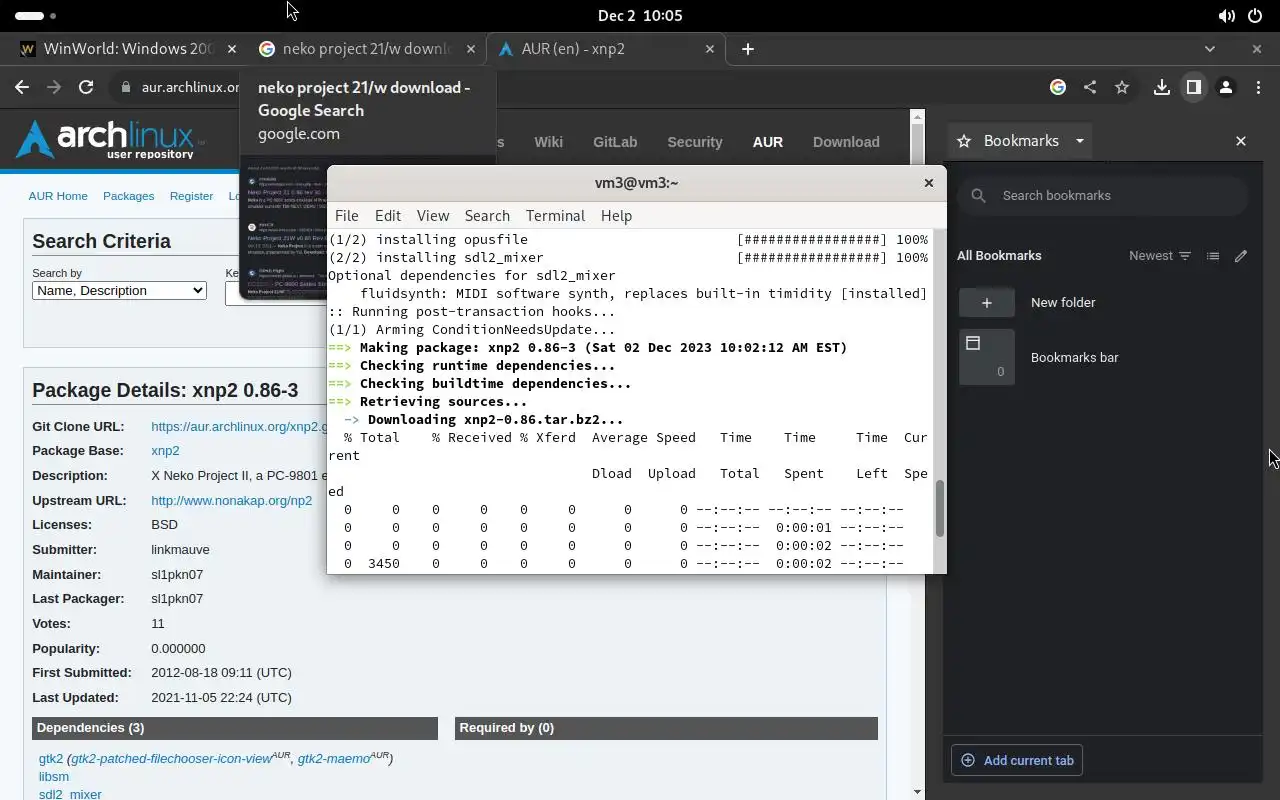Select the AUR (en) - xnp2 tab

pos(606,48)
